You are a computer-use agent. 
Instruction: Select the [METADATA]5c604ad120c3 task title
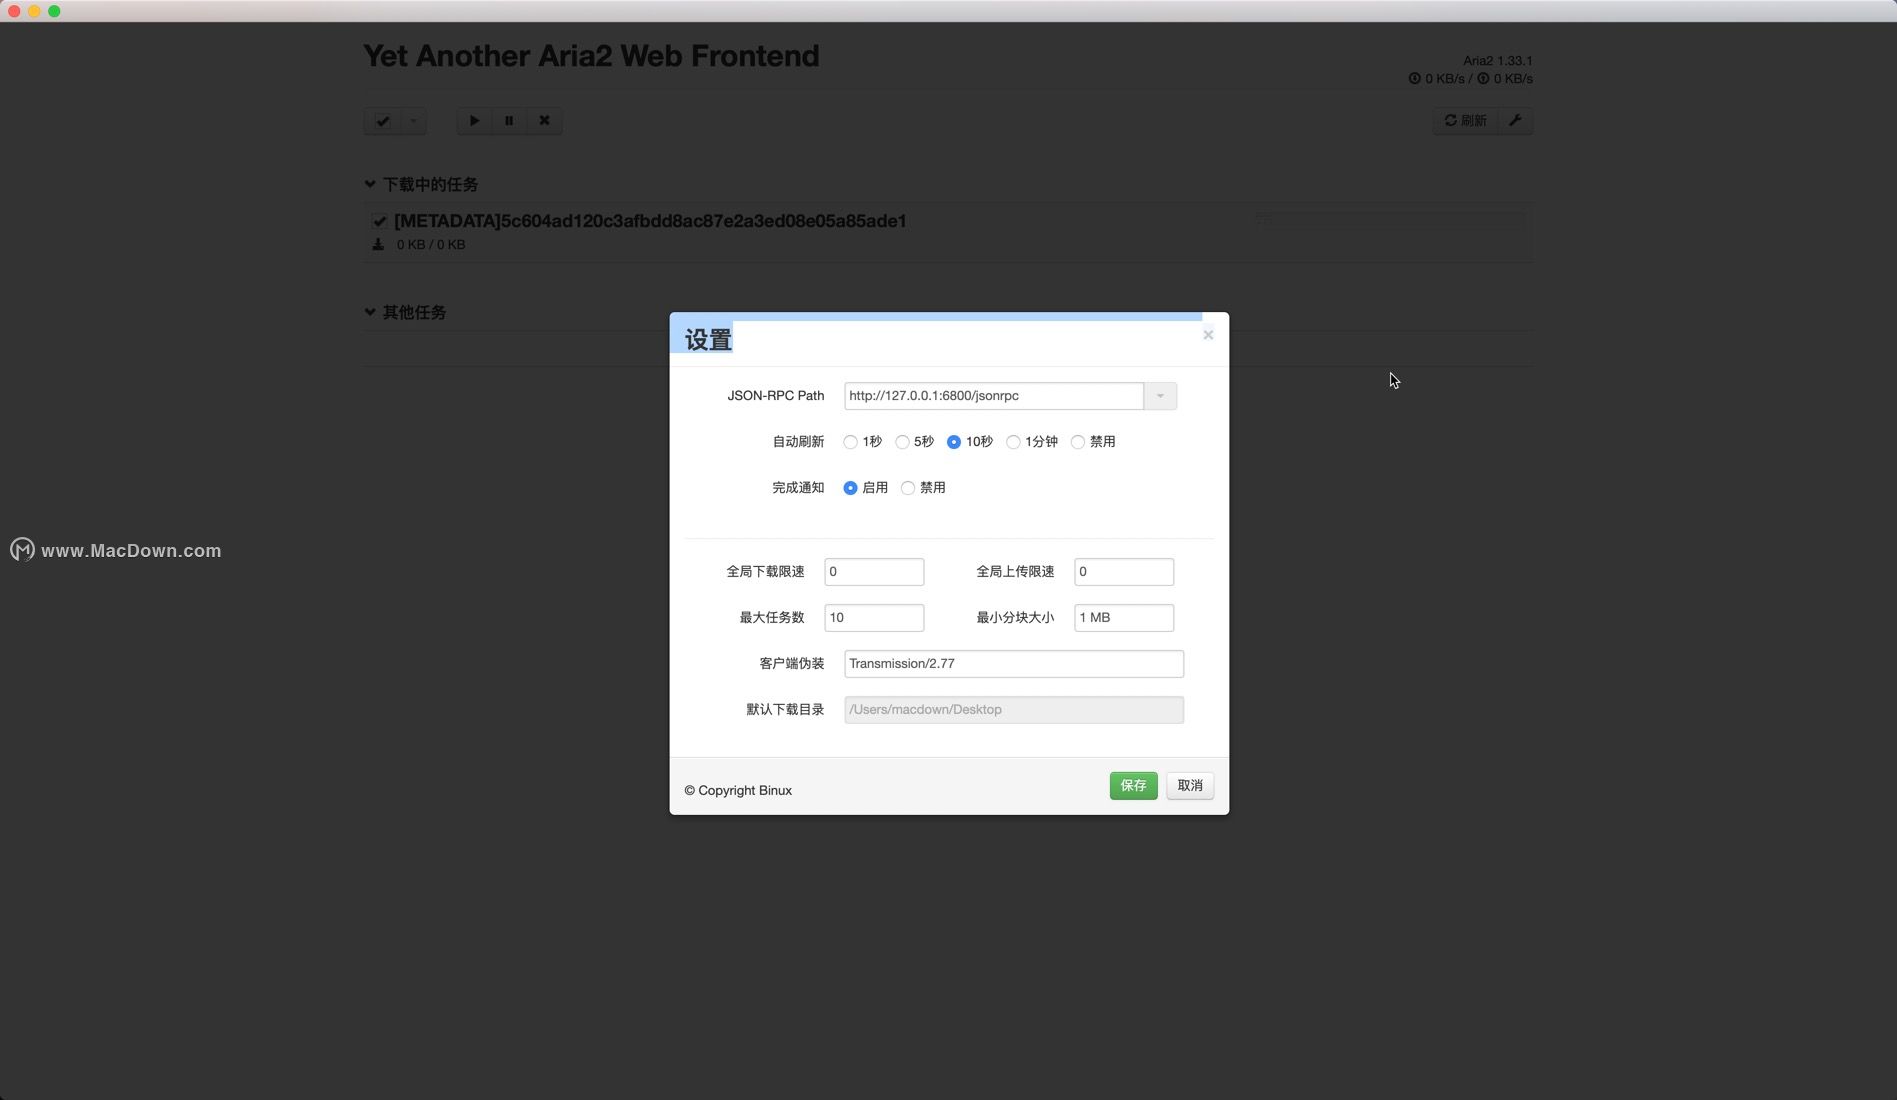click(x=650, y=221)
